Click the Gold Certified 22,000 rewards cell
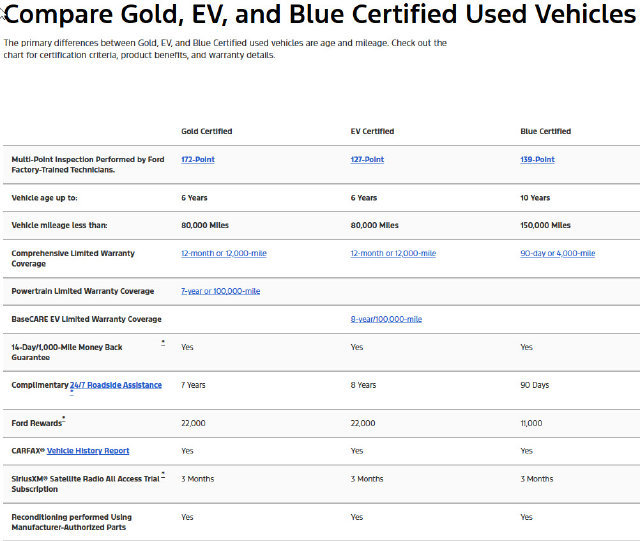Screen dimensions: 640x541 tap(193, 423)
